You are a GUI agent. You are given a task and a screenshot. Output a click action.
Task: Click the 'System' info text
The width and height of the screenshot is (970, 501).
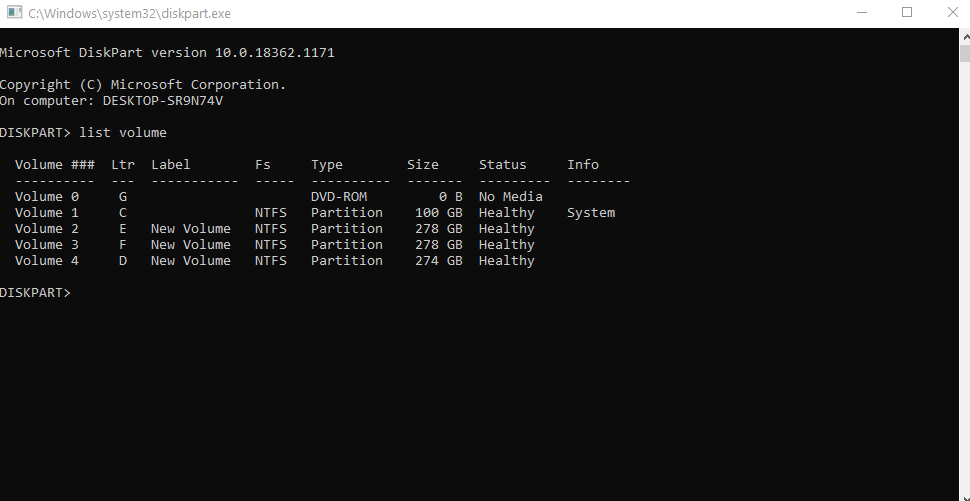point(591,213)
